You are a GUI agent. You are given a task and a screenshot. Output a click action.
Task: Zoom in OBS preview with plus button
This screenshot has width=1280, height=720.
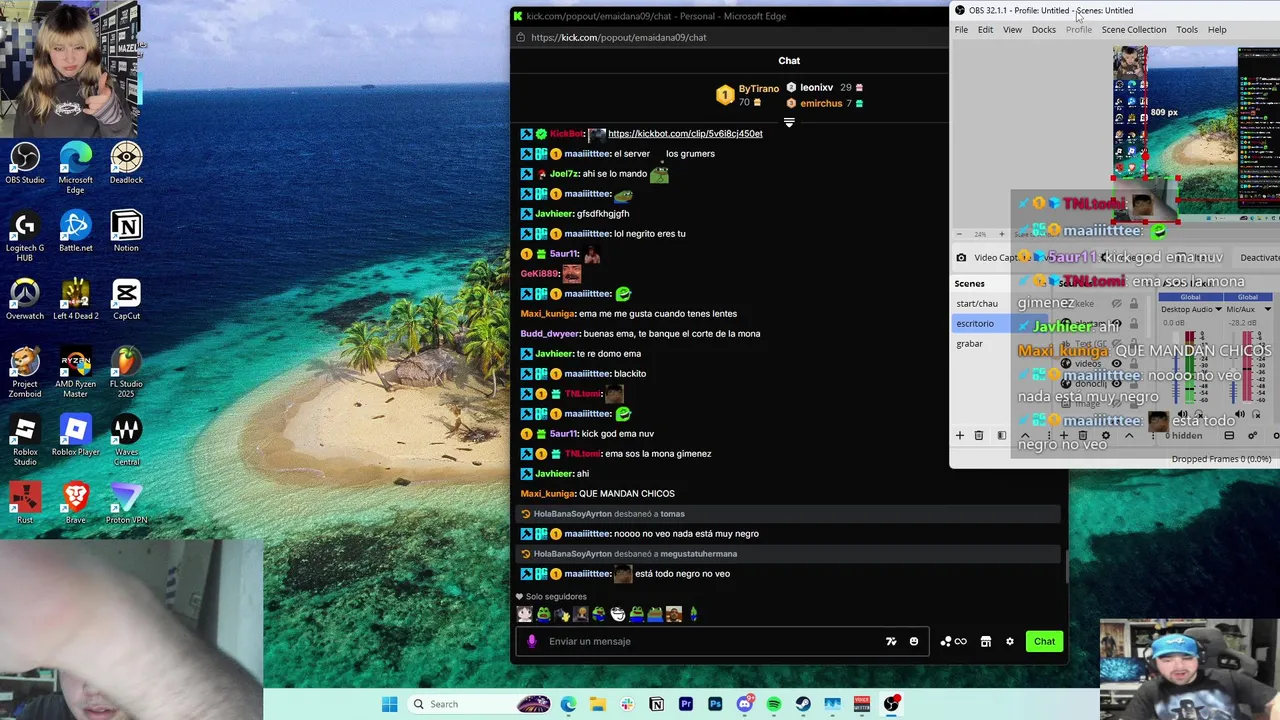[x=1001, y=234]
